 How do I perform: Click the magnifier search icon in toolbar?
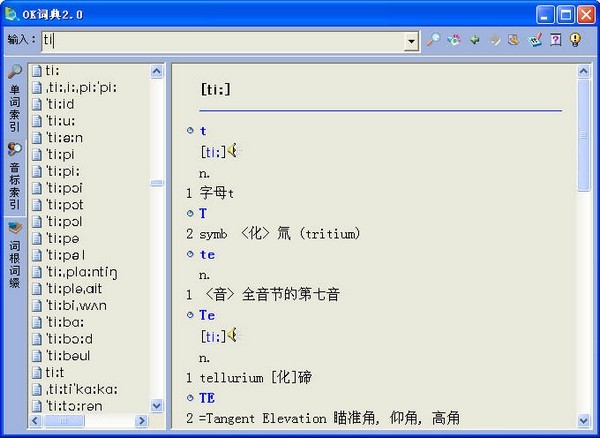click(433, 39)
